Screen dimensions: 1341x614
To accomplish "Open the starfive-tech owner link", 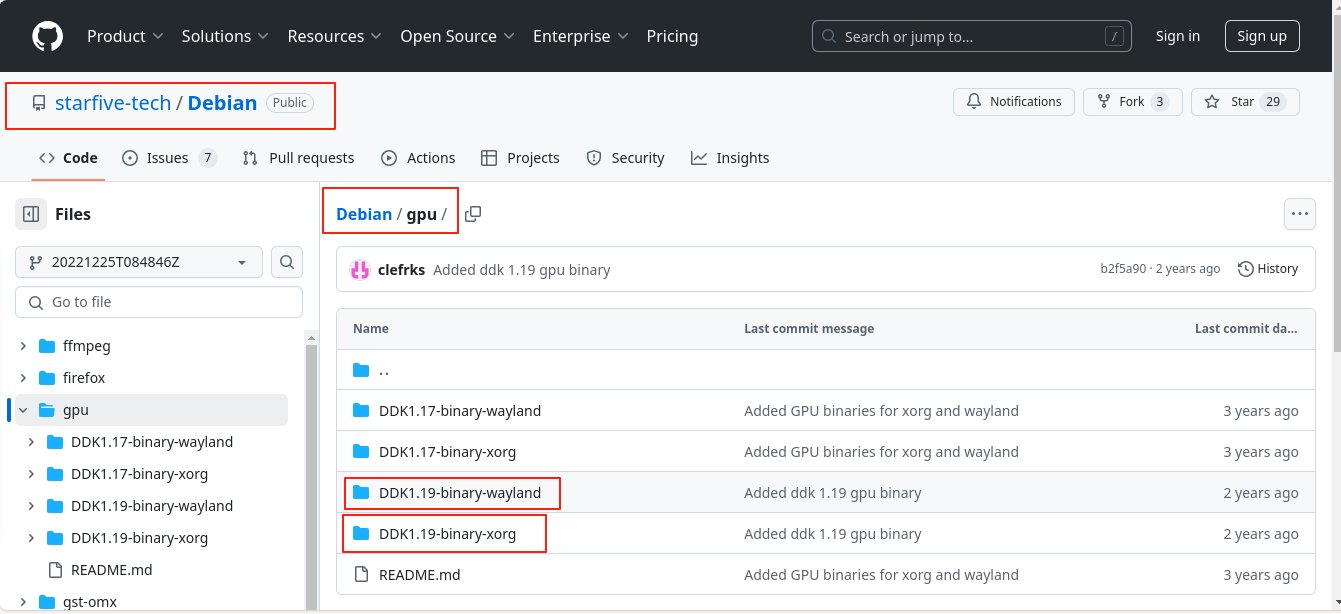I will click(x=113, y=102).
